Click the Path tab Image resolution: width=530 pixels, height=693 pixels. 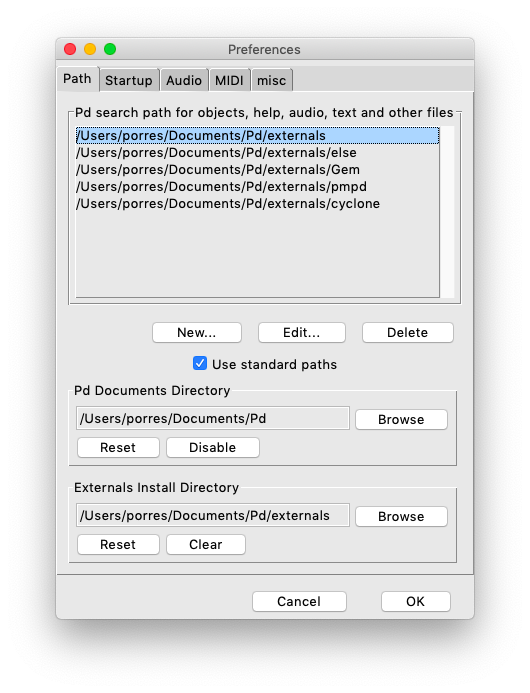point(77,79)
